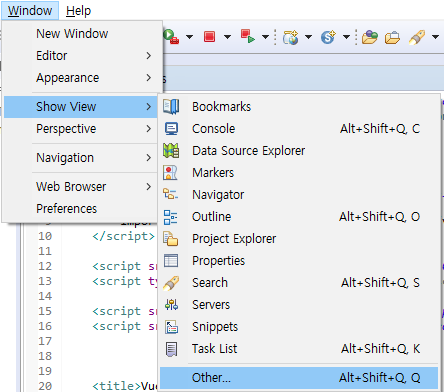This screenshot has width=444, height=392.
Task: Select the Console label in Show View
Action: pos(213,129)
